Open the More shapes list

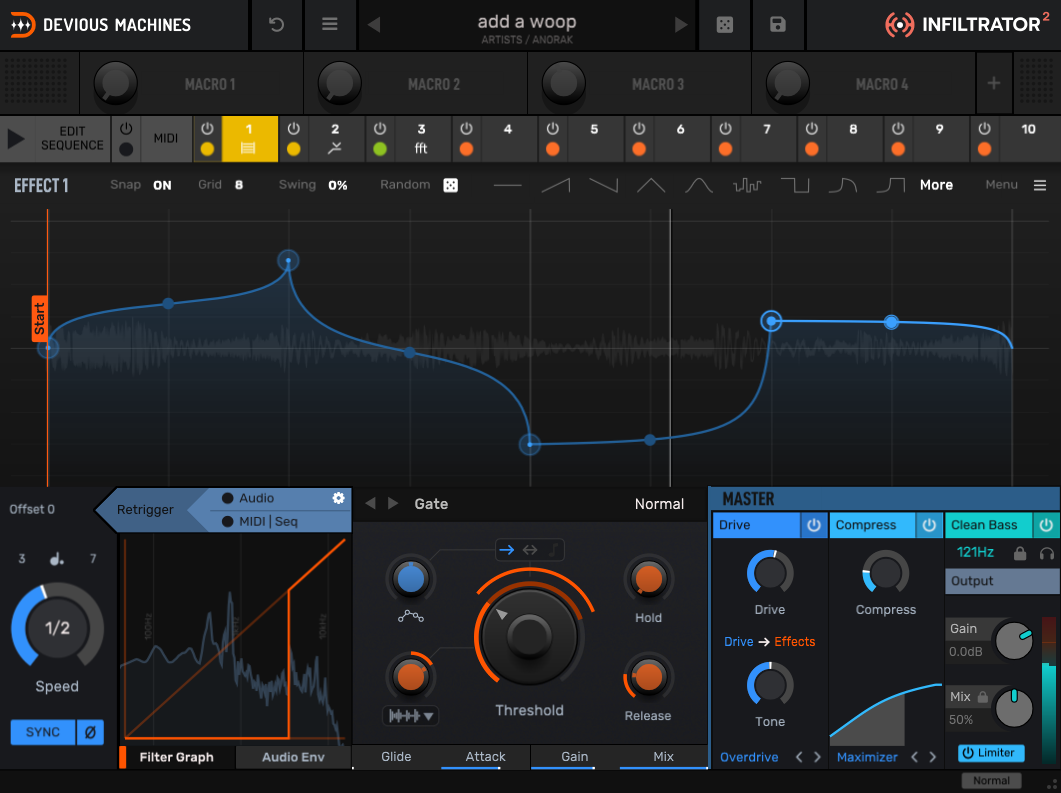click(x=936, y=185)
